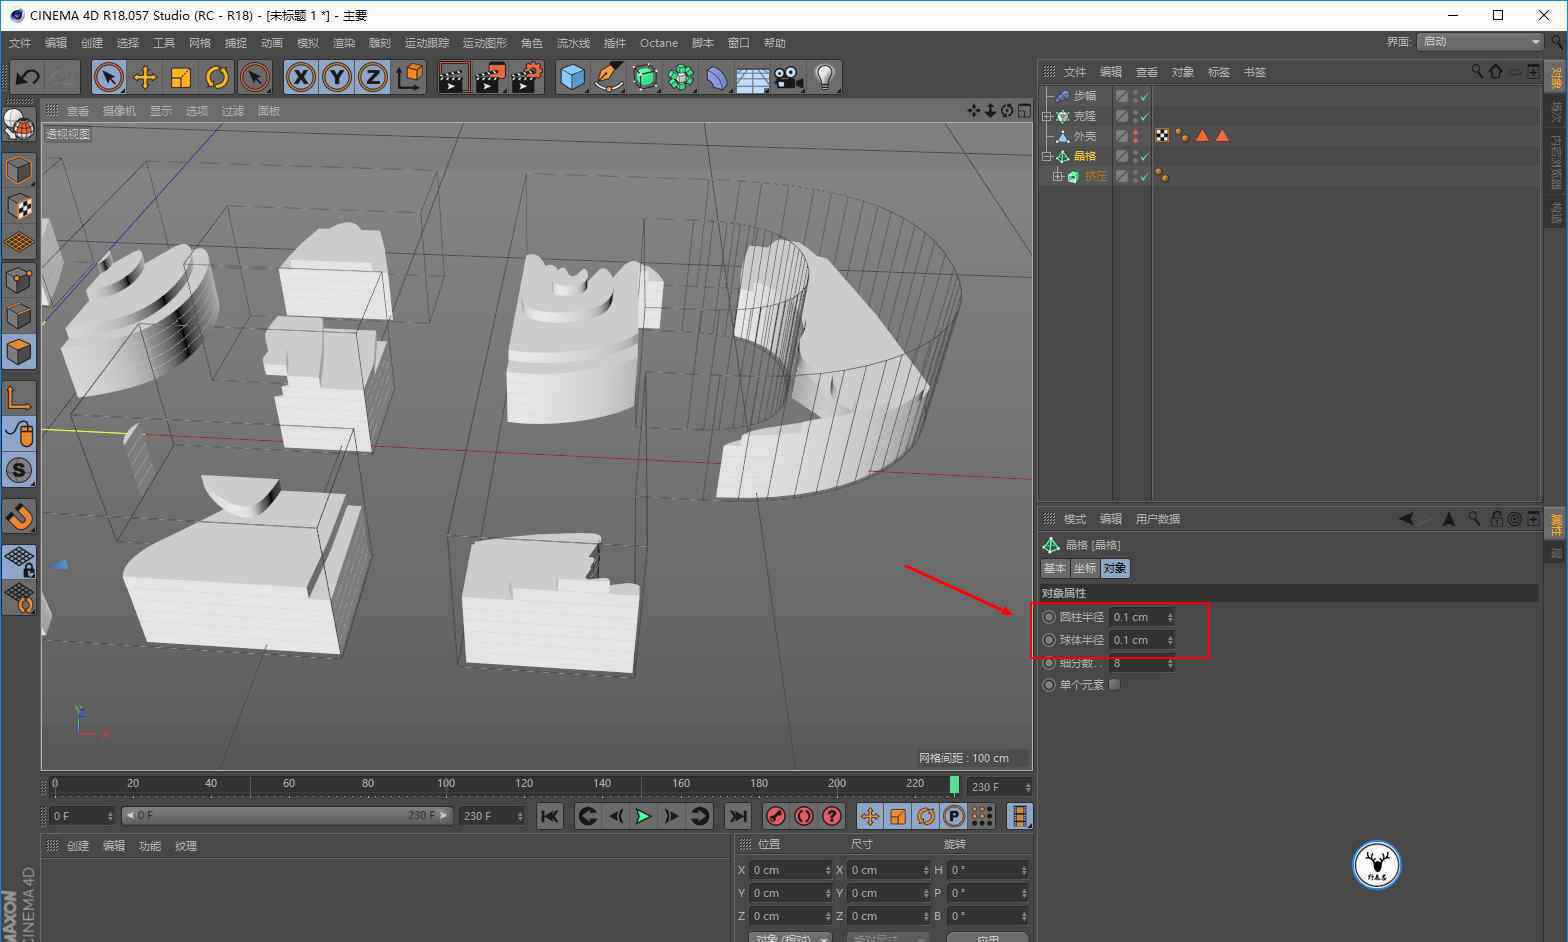Screen dimensions: 1568x942
Task: Click Render View clapperboard icon
Action: [453, 77]
